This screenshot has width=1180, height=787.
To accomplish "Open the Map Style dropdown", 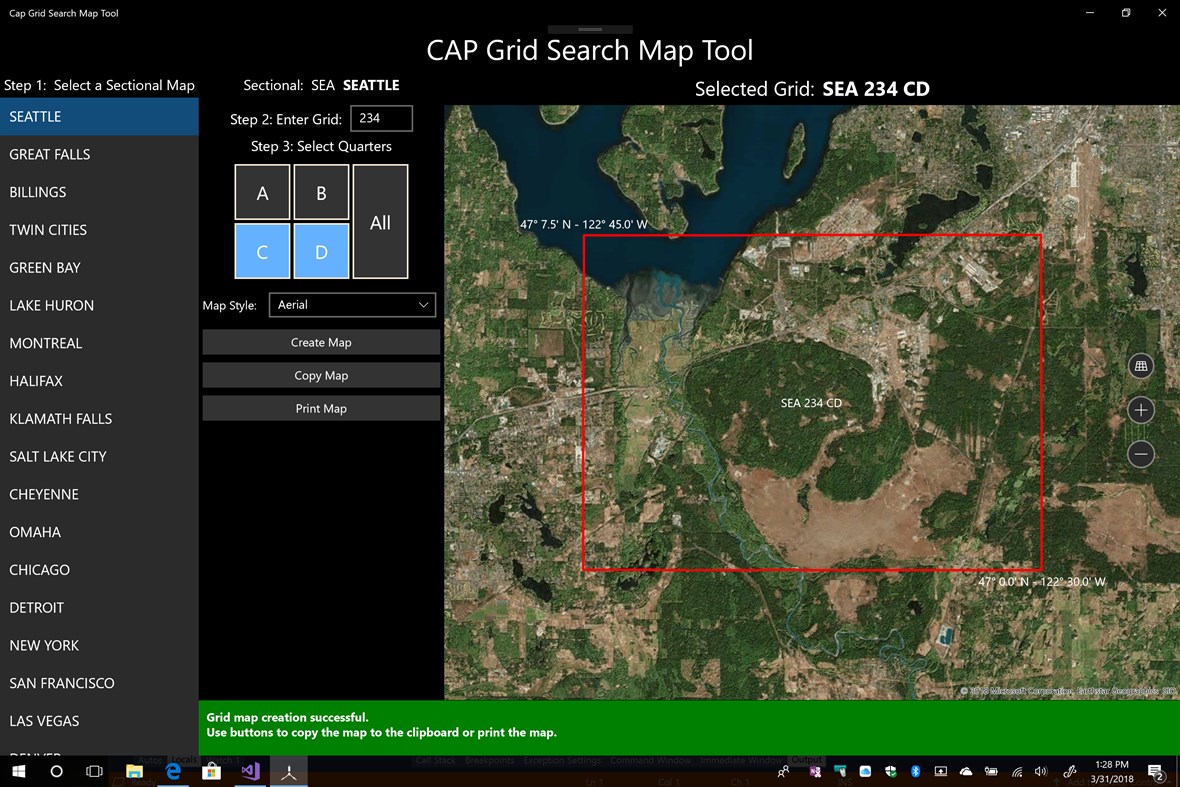I will pyautogui.click(x=352, y=305).
